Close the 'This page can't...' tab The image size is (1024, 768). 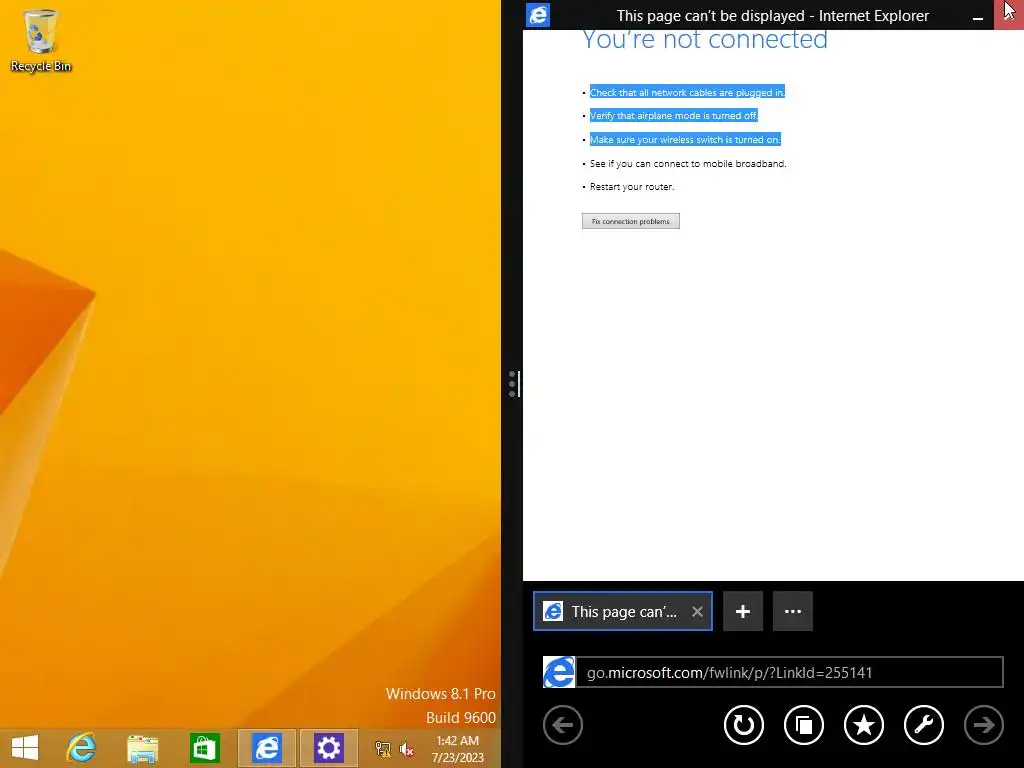click(697, 612)
